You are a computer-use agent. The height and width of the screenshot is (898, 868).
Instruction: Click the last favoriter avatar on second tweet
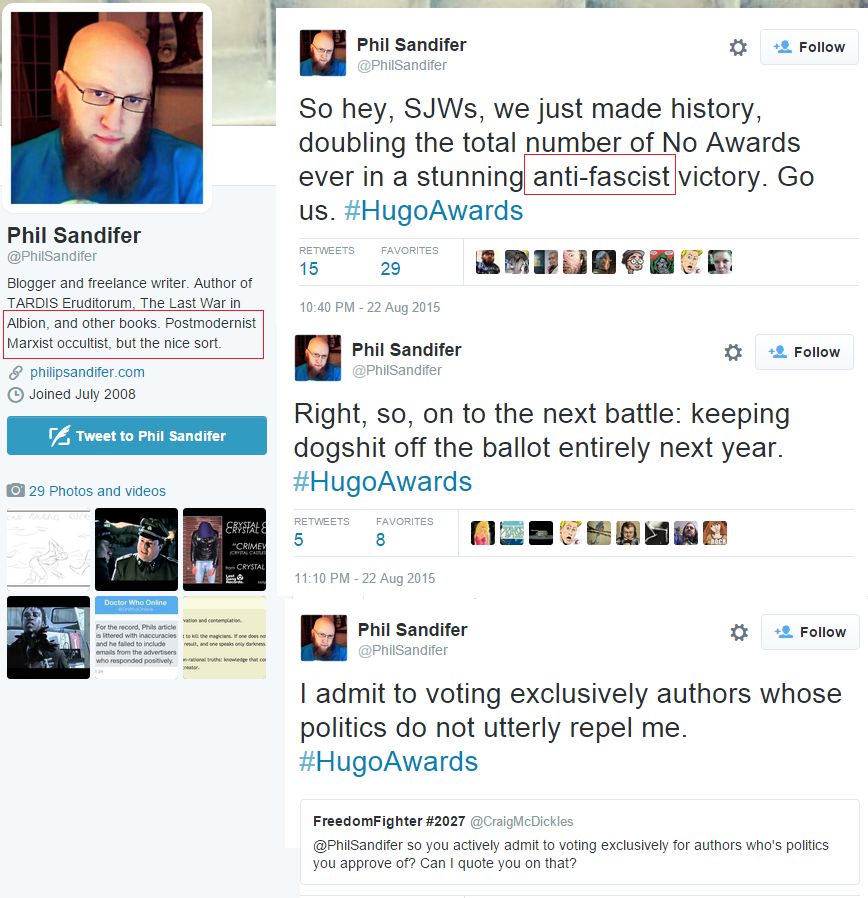(715, 533)
